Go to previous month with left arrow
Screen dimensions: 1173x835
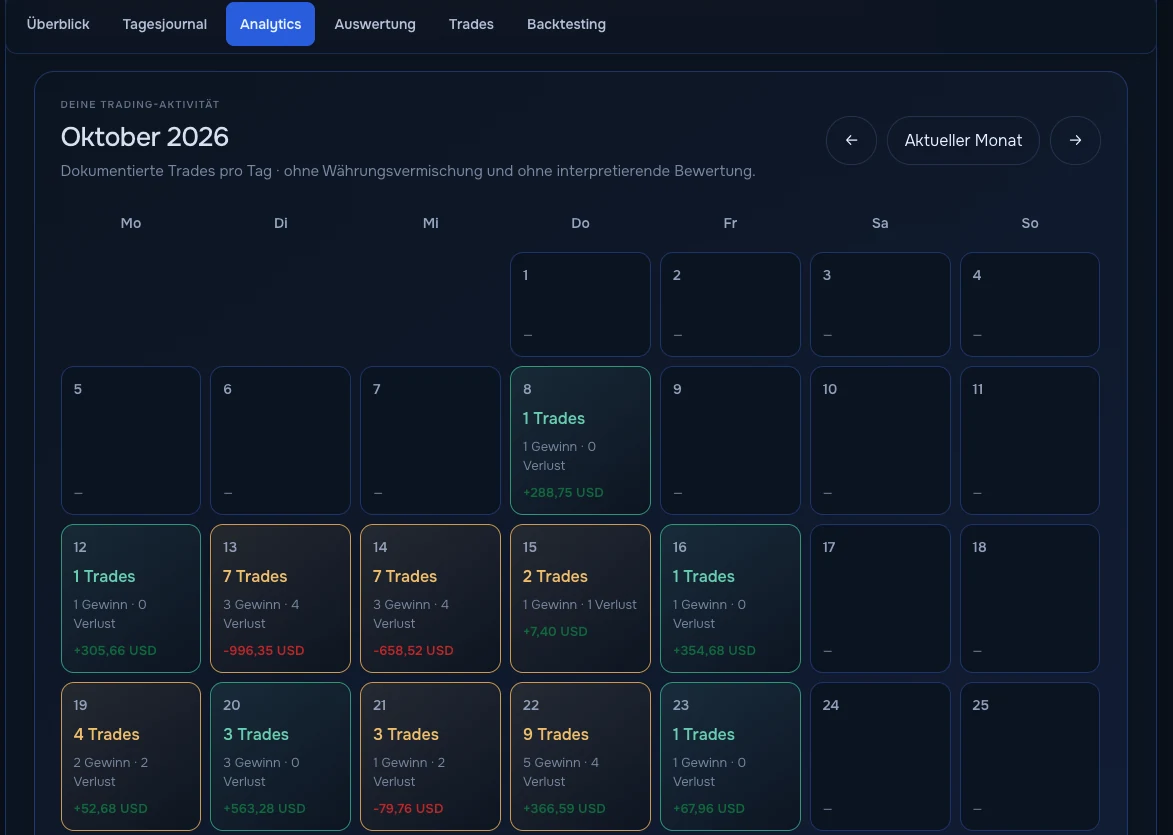[x=851, y=140]
